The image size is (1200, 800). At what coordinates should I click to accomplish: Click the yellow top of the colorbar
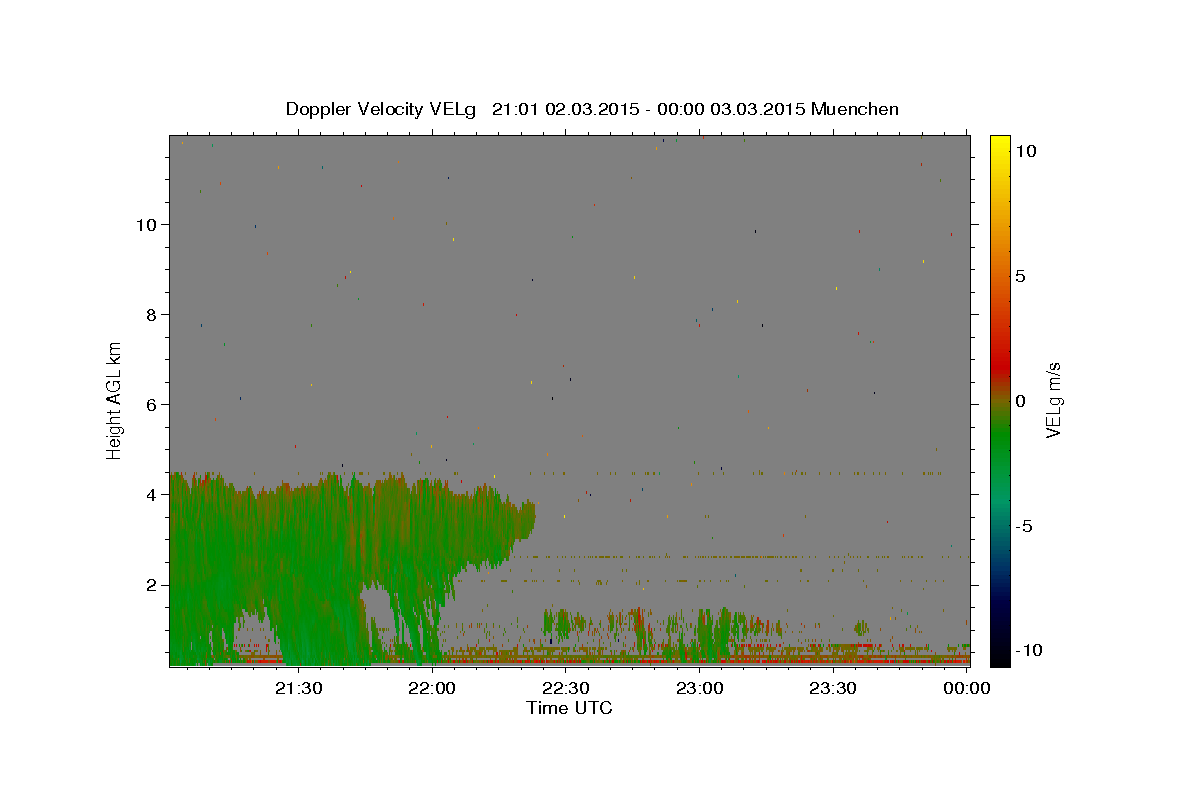coord(1000,145)
